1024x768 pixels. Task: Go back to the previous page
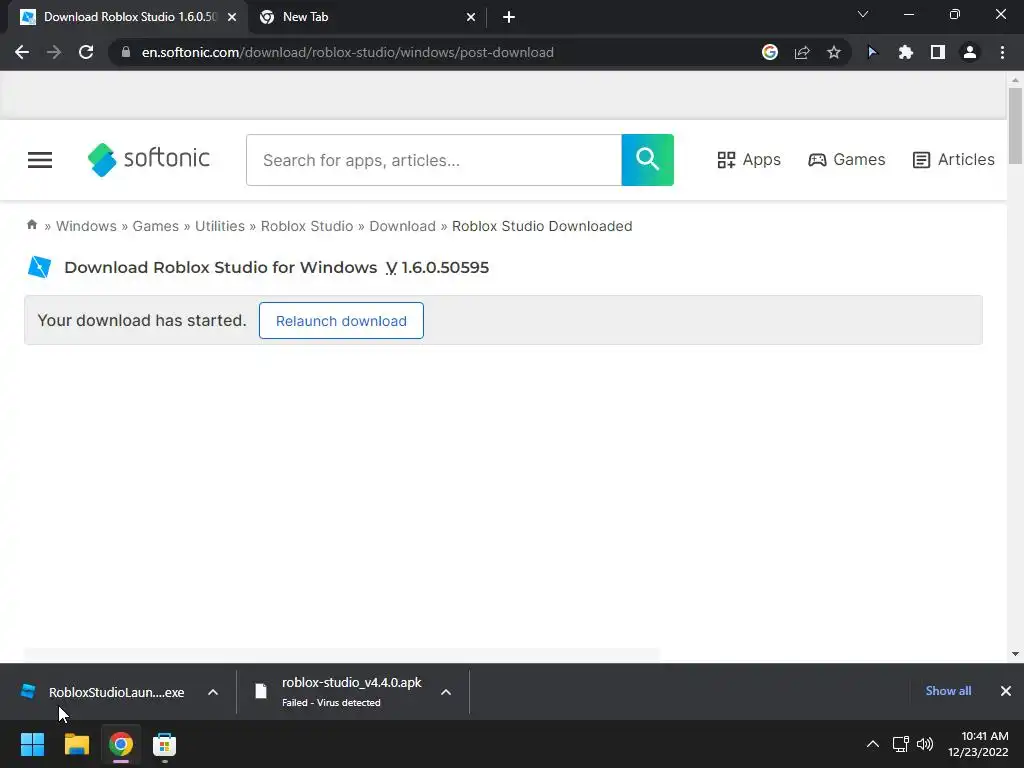[22, 52]
